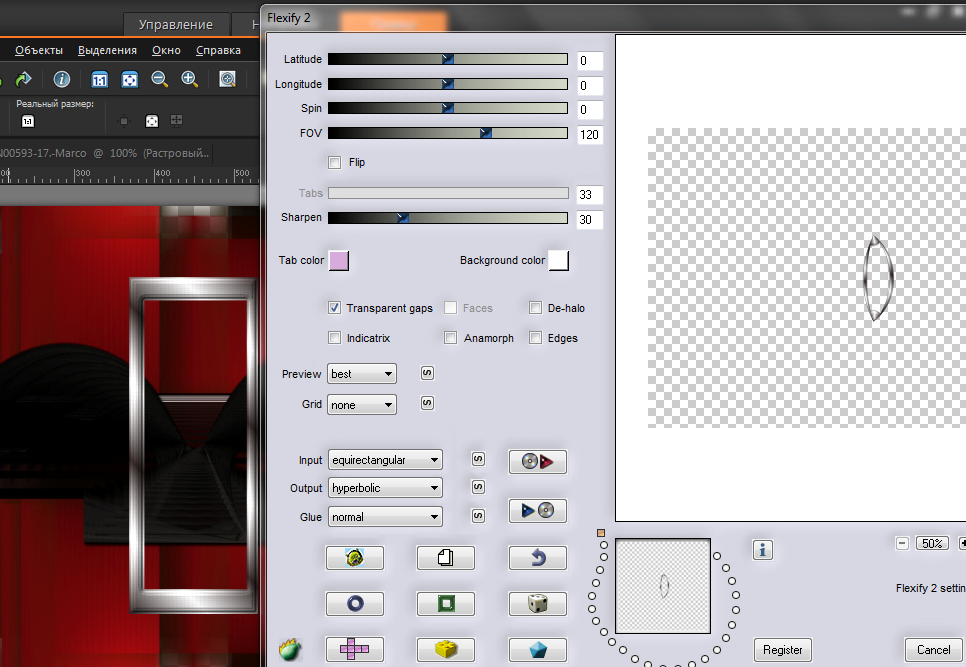The image size is (966, 667).
Task: Click the pink Tab color swatch
Action: pos(339,261)
